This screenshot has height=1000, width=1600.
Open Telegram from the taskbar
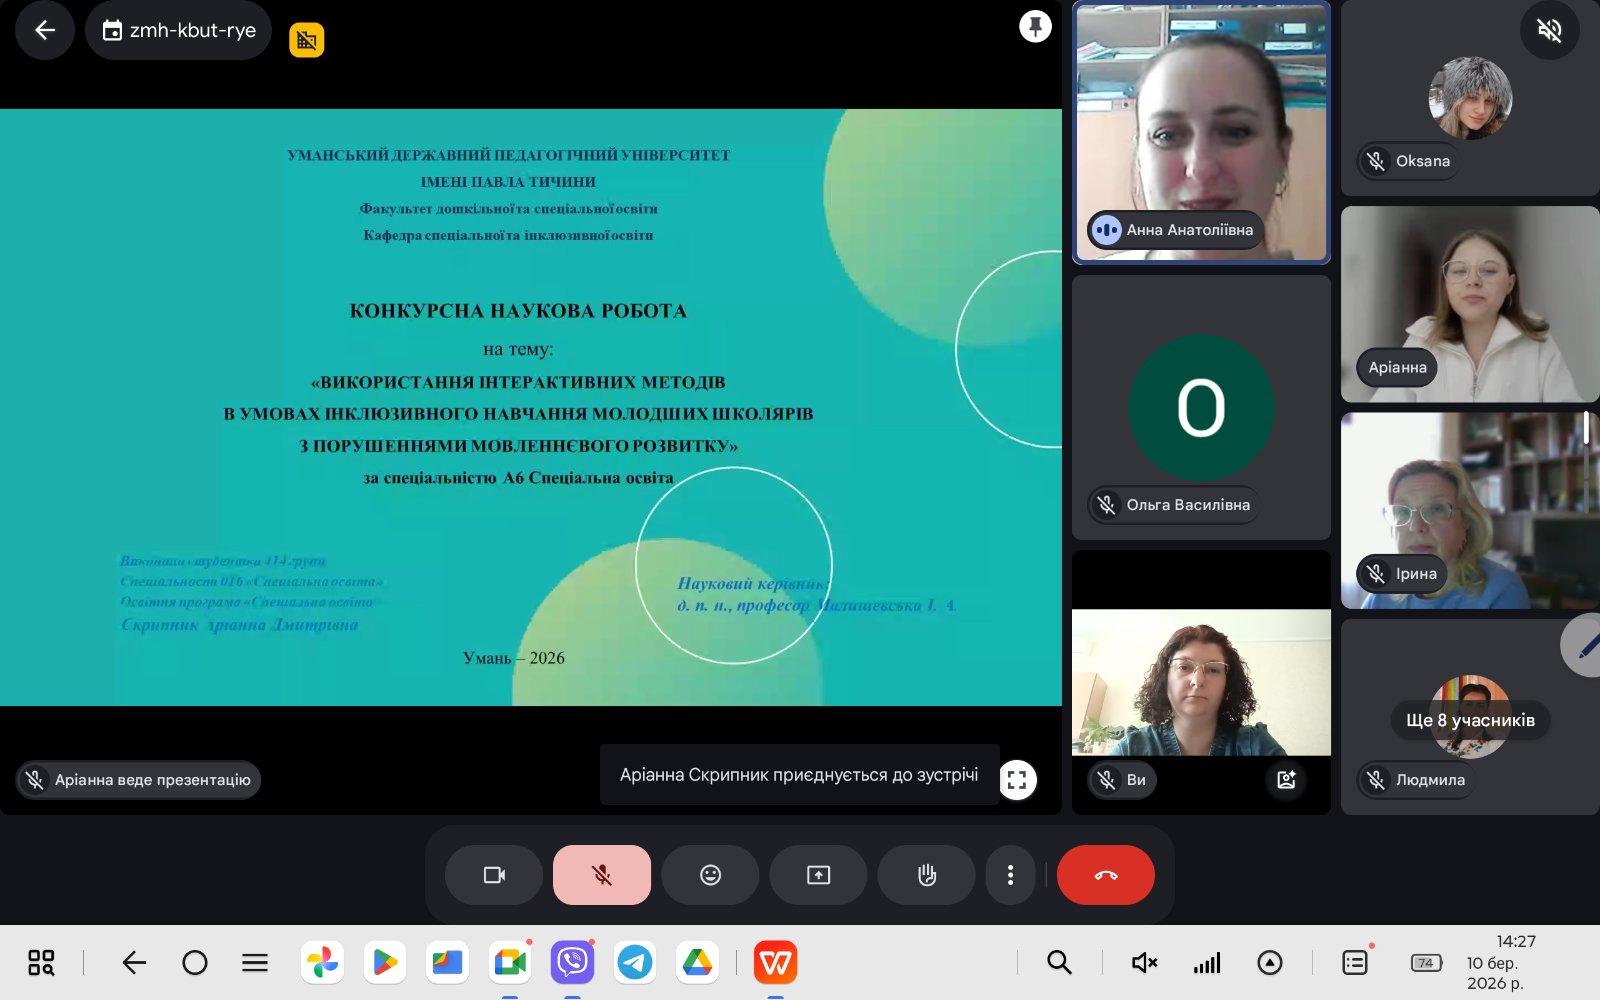click(x=635, y=963)
